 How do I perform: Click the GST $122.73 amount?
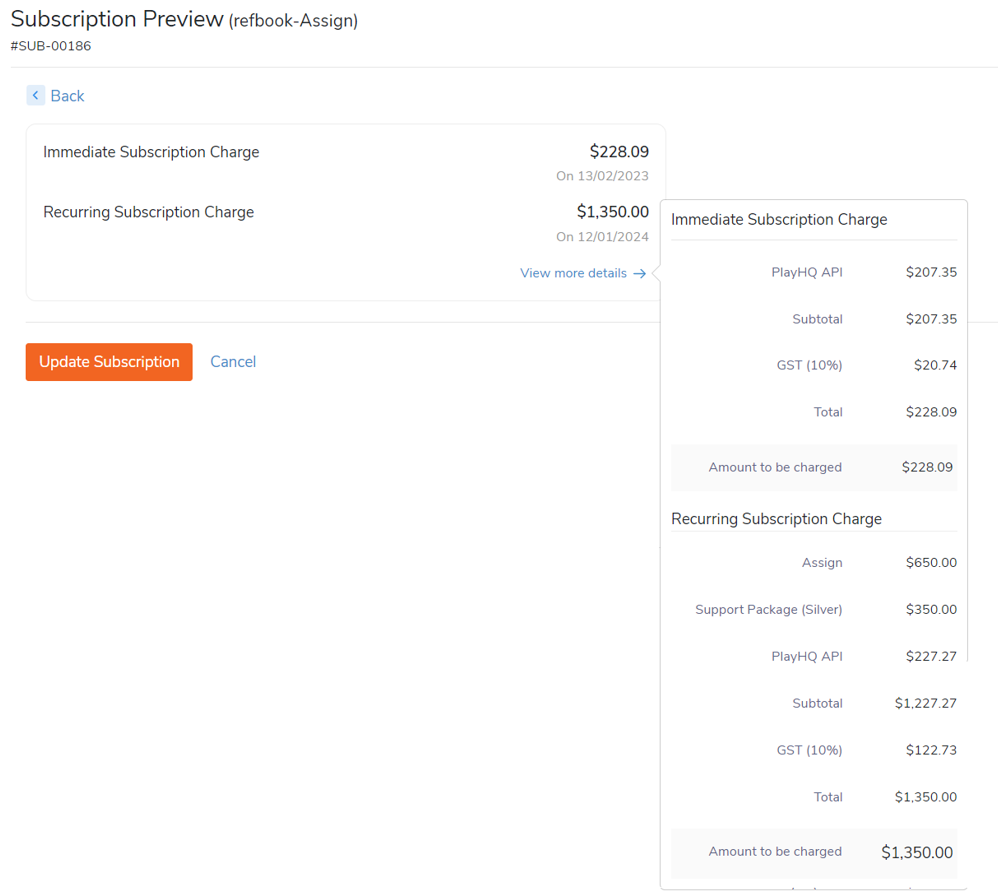pyautogui.click(x=930, y=751)
